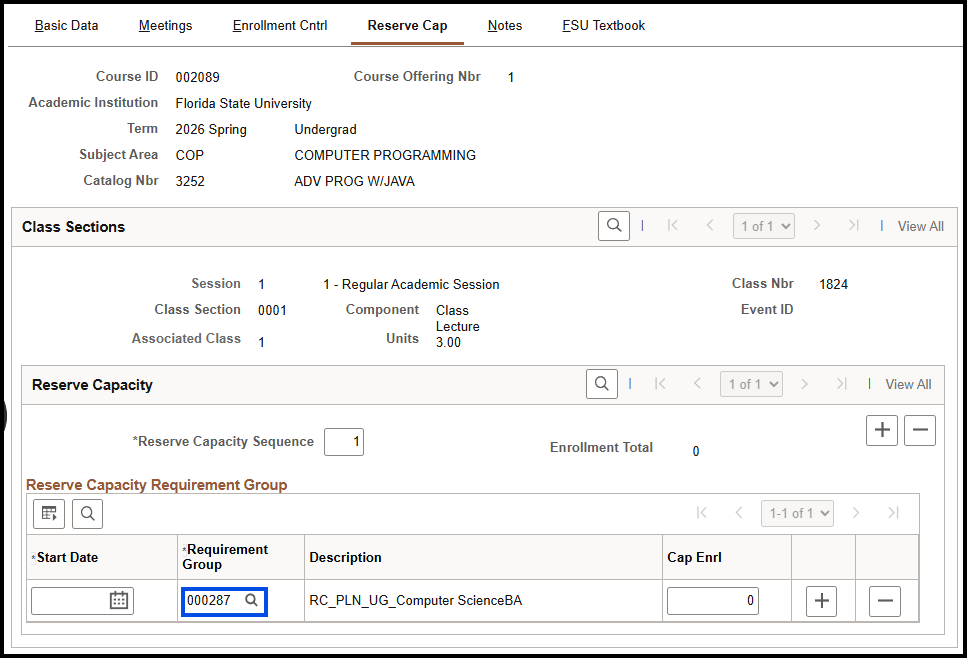Select the Meetings tab
The height and width of the screenshot is (658, 967).
click(165, 25)
